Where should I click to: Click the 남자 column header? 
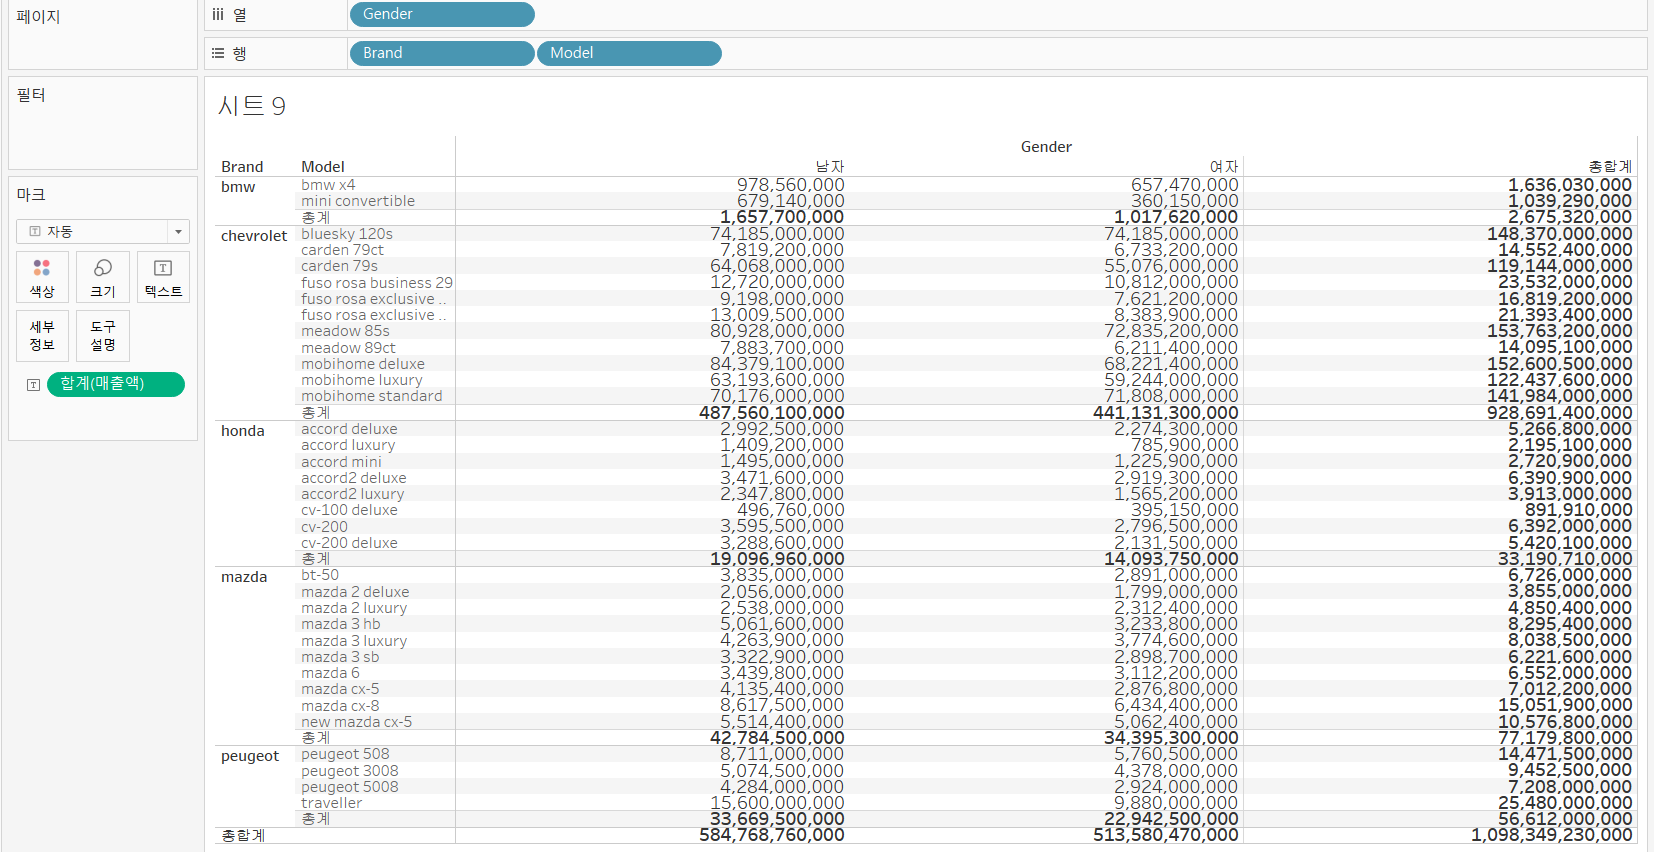(830, 167)
